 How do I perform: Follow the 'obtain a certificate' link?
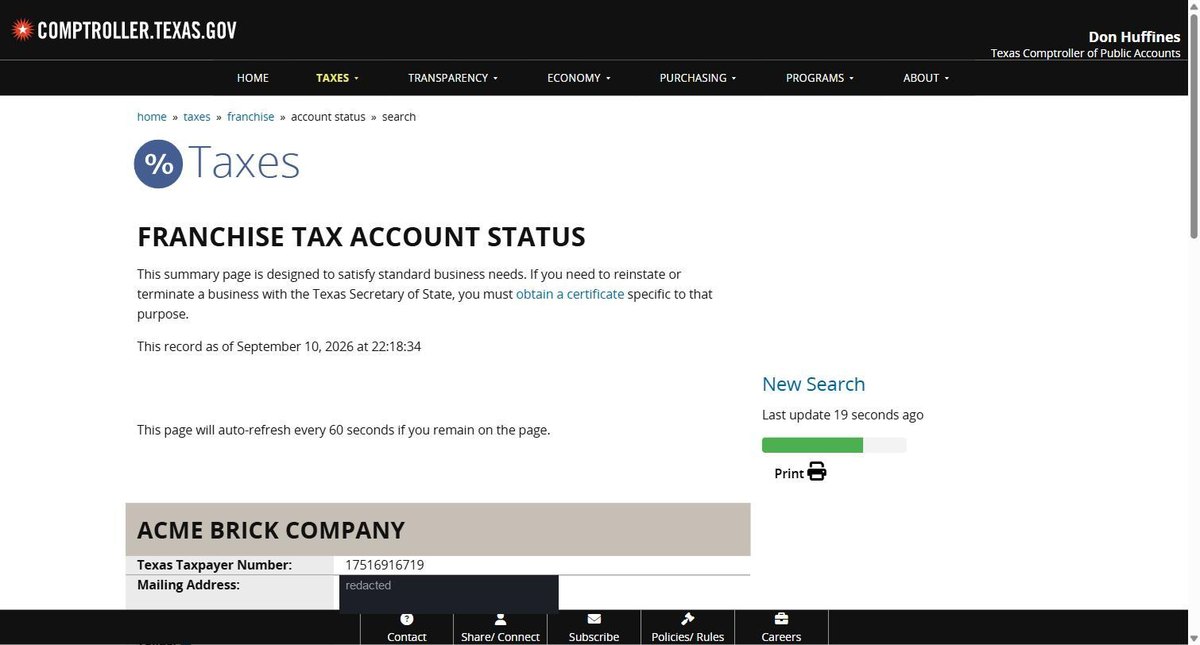[x=570, y=294]
